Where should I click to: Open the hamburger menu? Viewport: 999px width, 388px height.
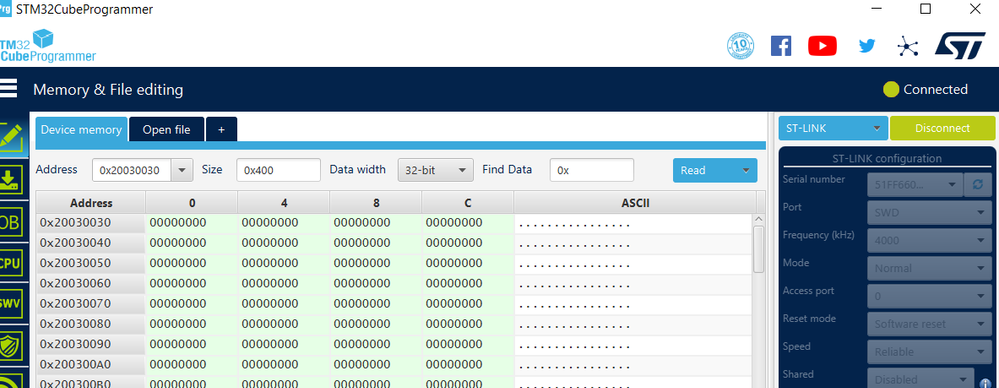click(x=8, y=89)
